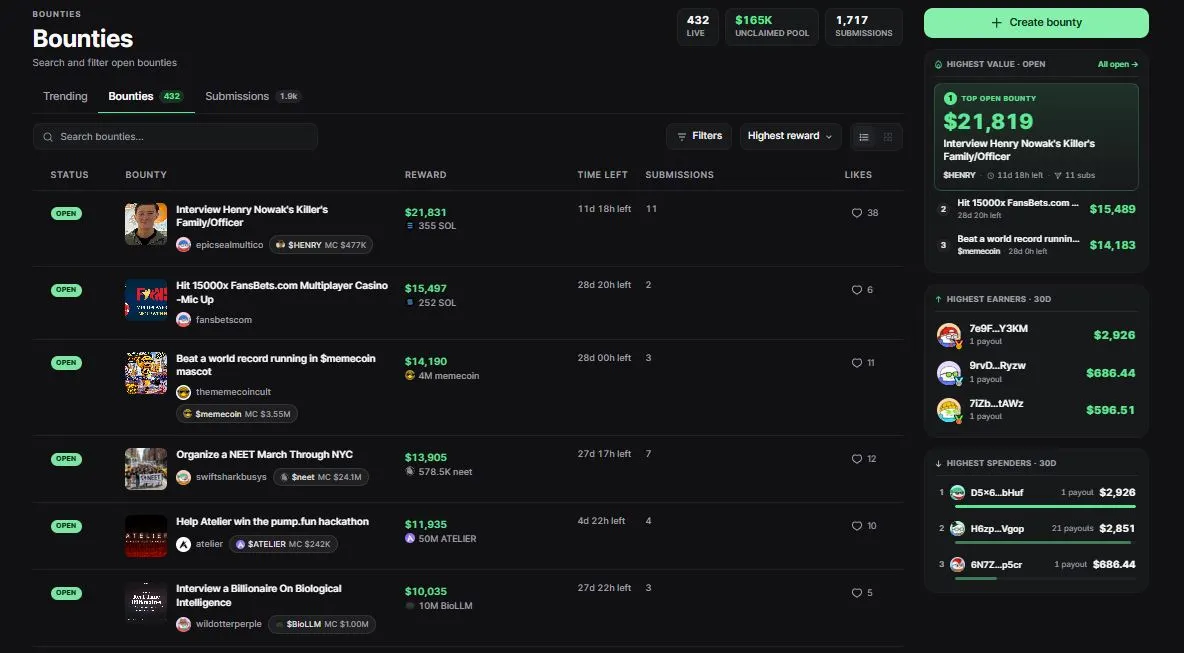Open atelier user avatar
This screenshot has height=653, width=1184.
[183, 544]
